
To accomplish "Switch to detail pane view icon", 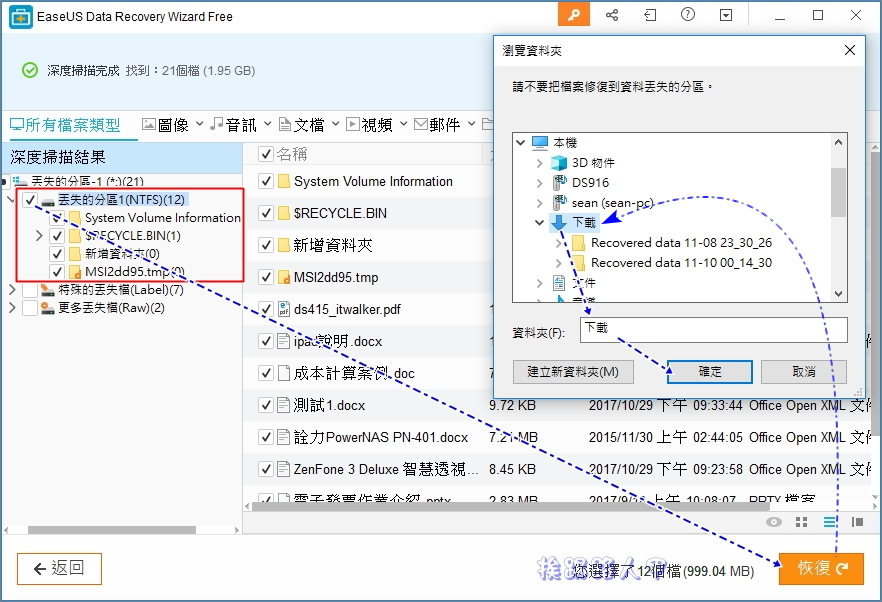I will [x=857, y=522].
